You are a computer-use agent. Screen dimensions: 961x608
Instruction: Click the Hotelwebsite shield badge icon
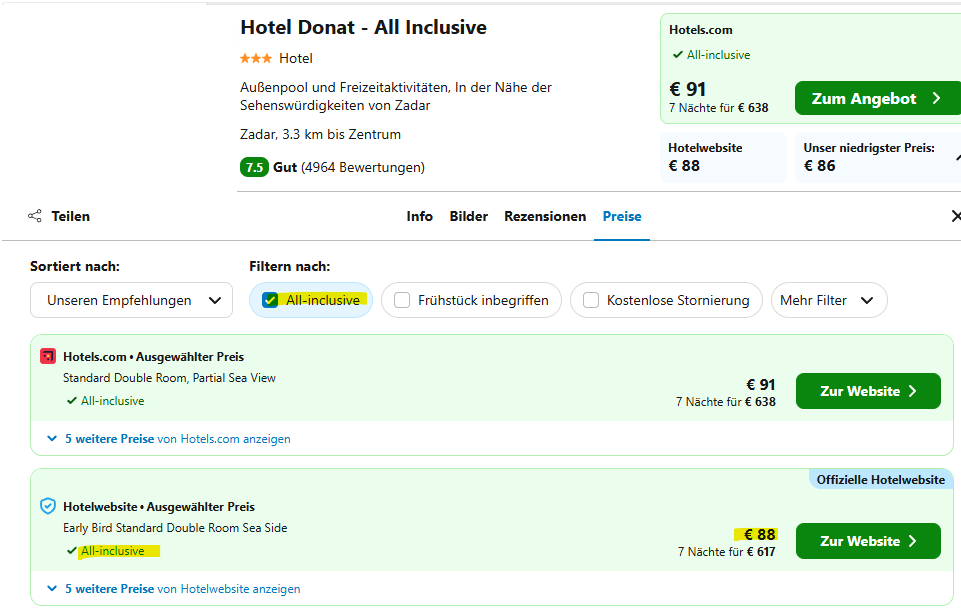pyautogui.click(x=48, y=506)
